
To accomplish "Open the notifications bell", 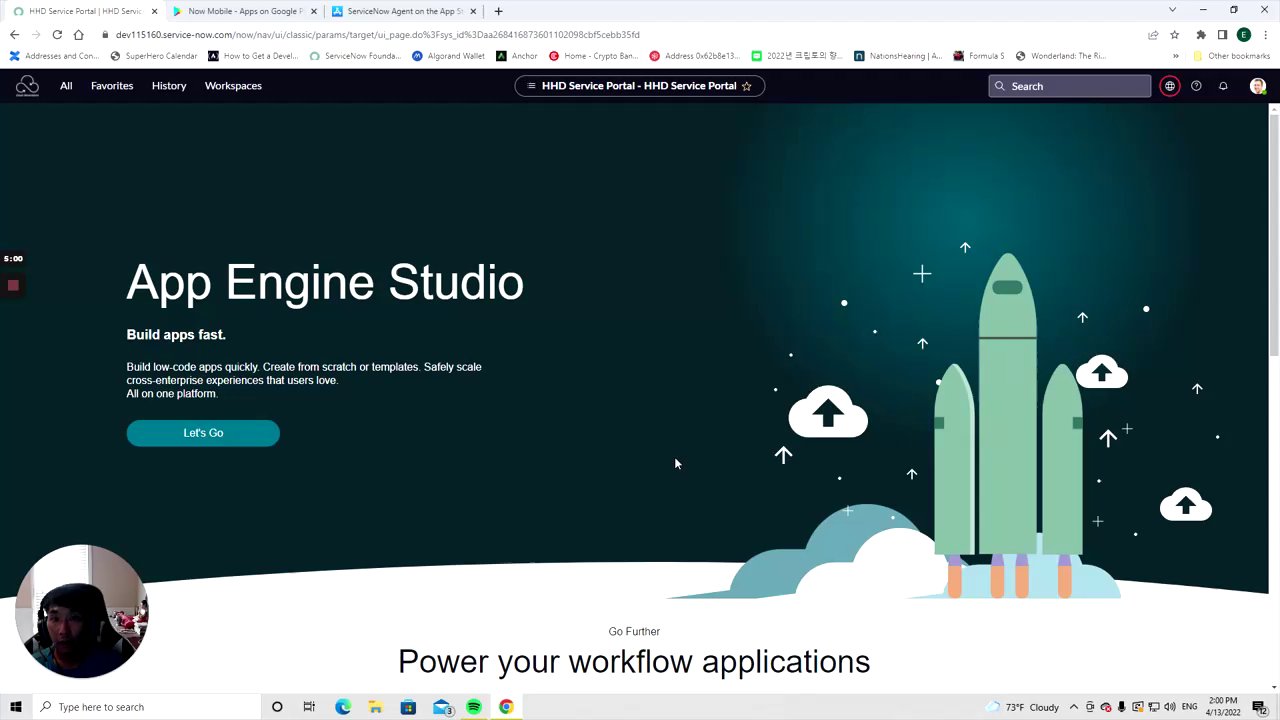I will pos(1223,86).
